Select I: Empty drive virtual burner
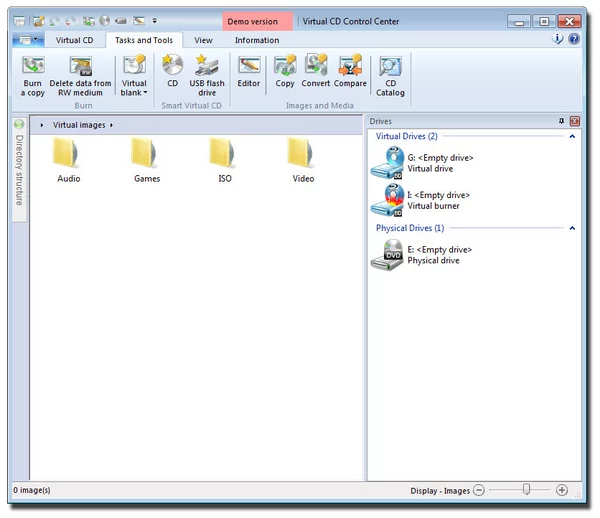Image resolution: width=600 pixels, height=518 pixels. pos(421,200)
